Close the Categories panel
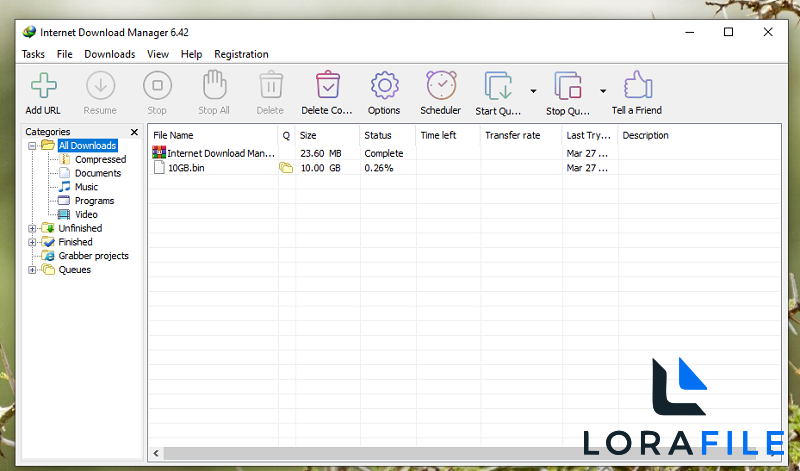The width and height of the screenshot is (800, 471). pos(134,132)
